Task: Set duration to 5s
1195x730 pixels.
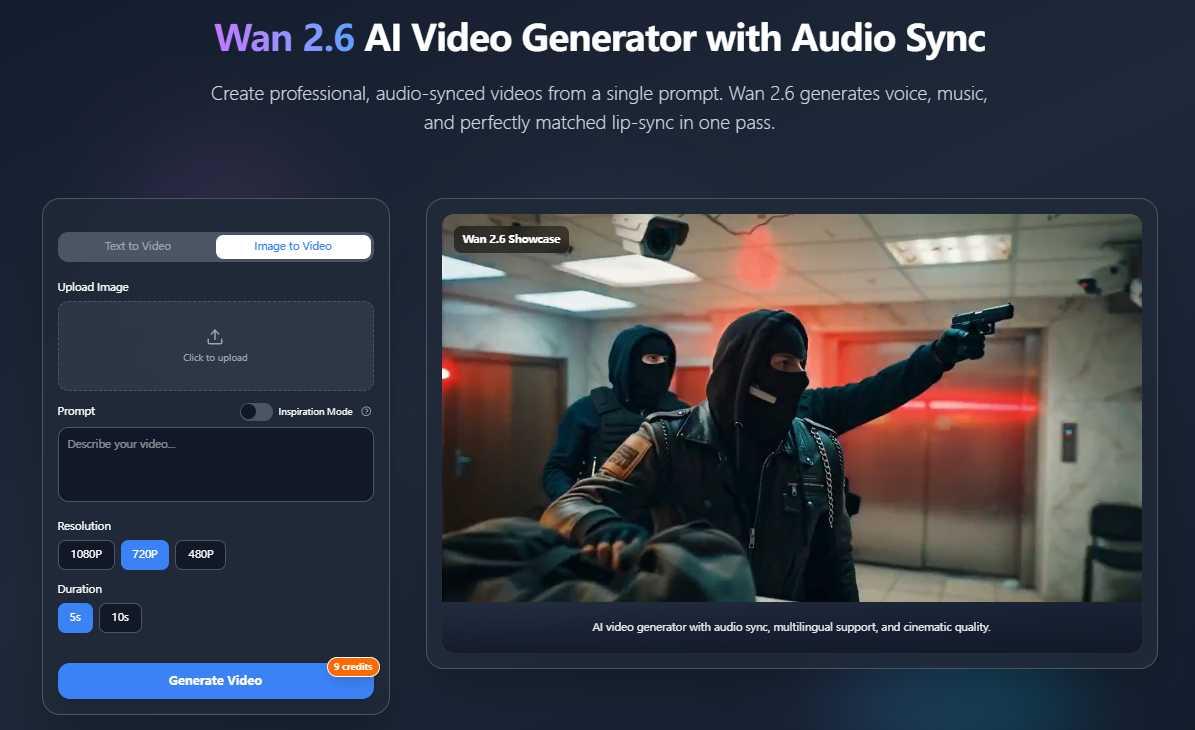Action: point(74,617)
